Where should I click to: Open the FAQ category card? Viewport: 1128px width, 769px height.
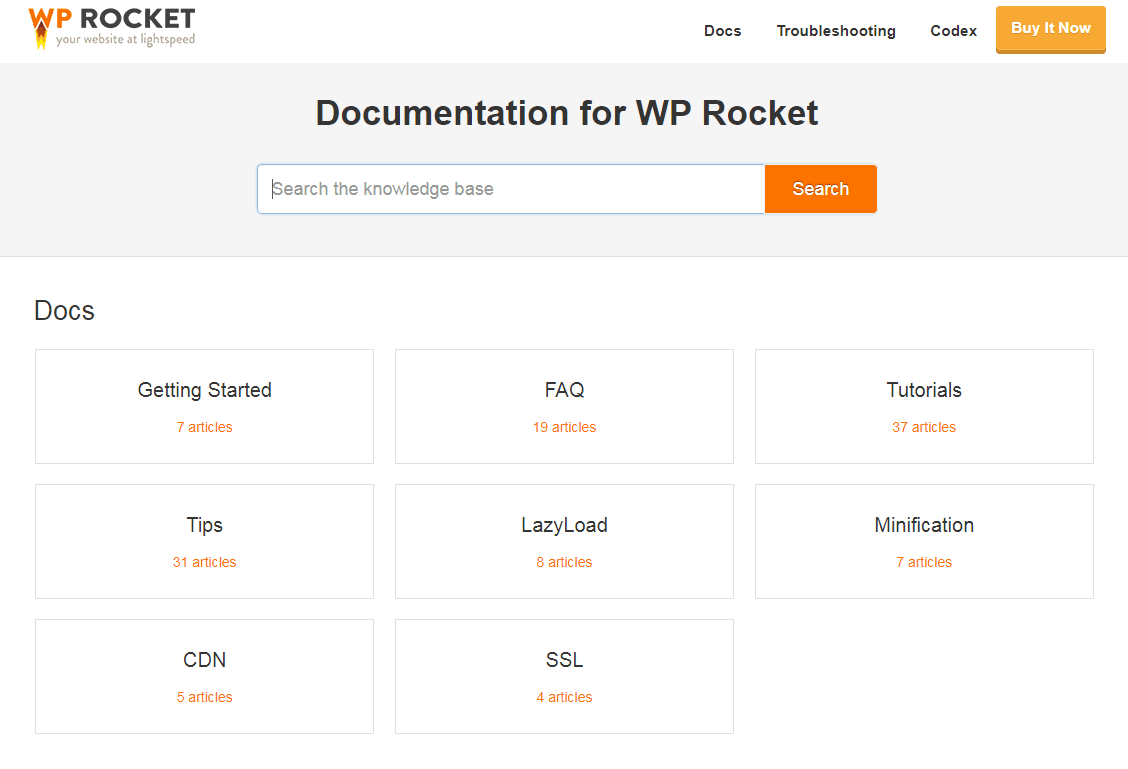(564, 391)
